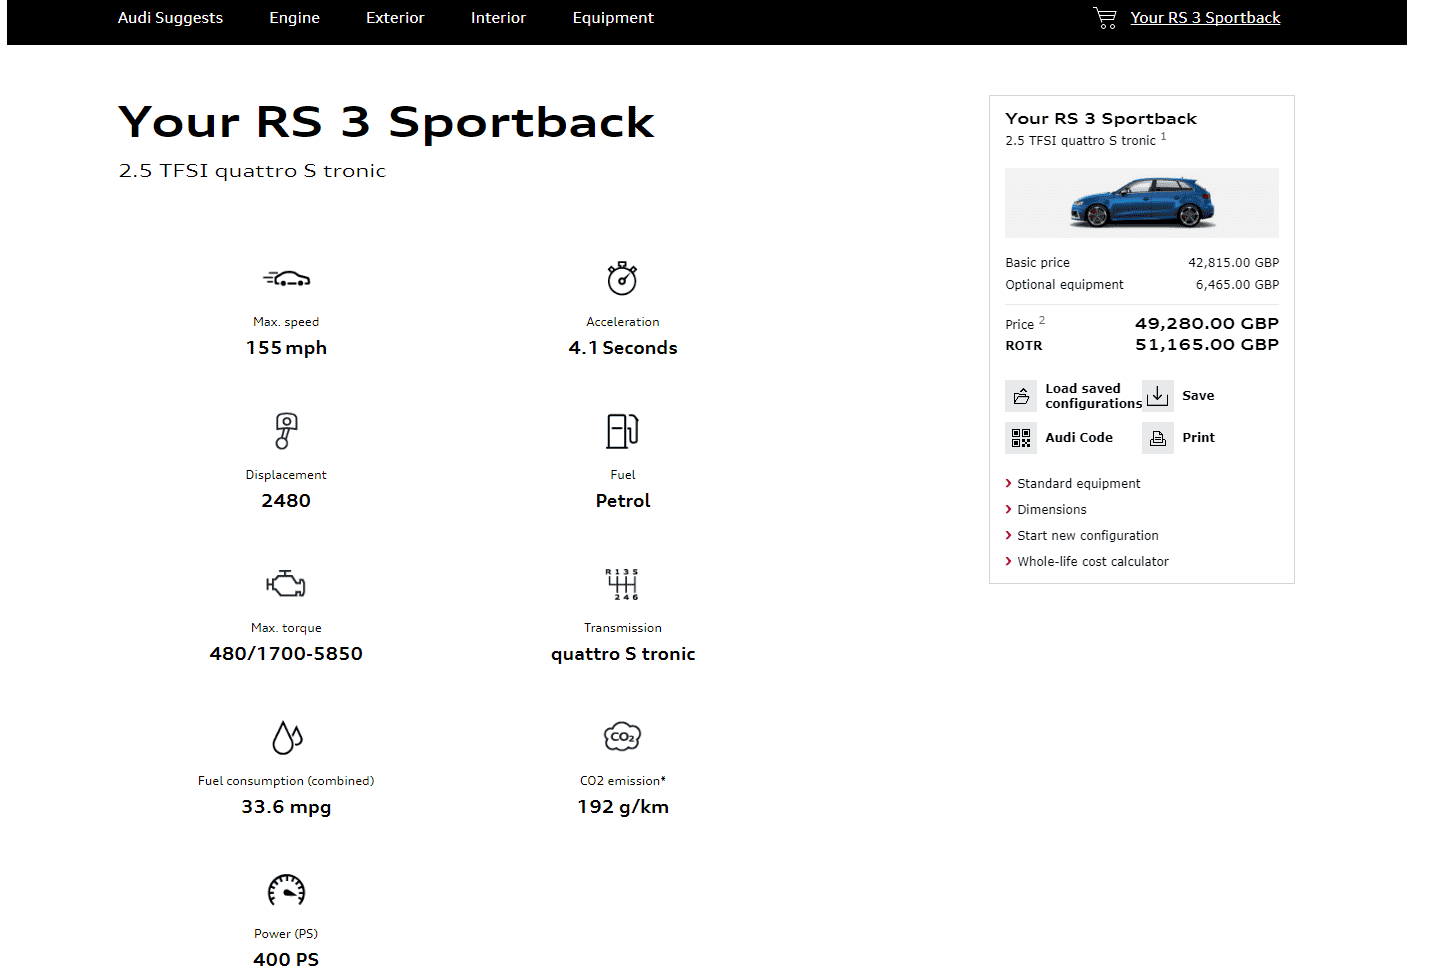This screenshot has height=976, width=1441.
Task: Open the Dimensions link
Action: pyautogui.click(x=1051, y=510)
